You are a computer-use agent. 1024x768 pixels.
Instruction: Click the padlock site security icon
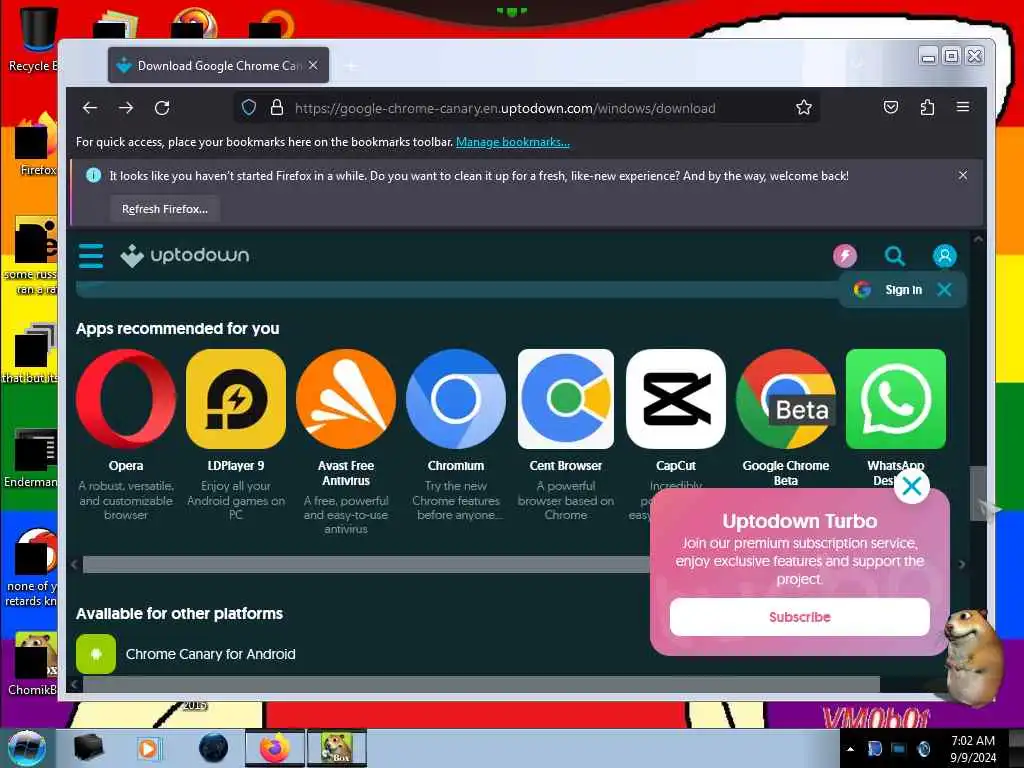pyautogui.click(x=277, y=108)
